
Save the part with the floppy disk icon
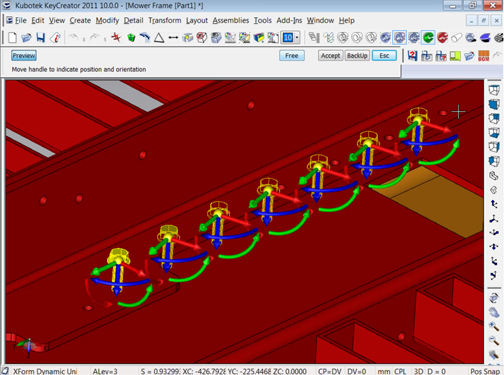pos(41,38)
